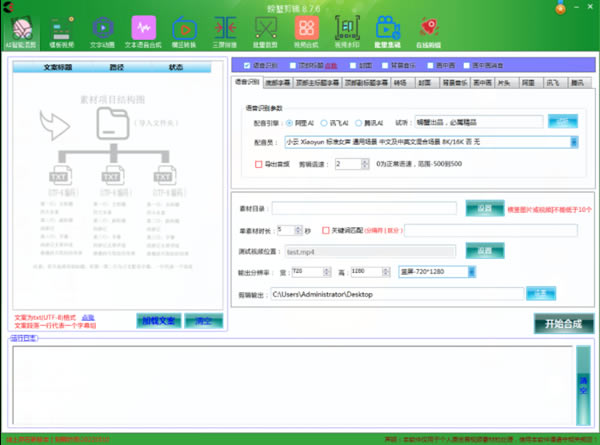The image size is (600, 445).
Task: Click the 加载文案 button
Action: tap(156, 321)
